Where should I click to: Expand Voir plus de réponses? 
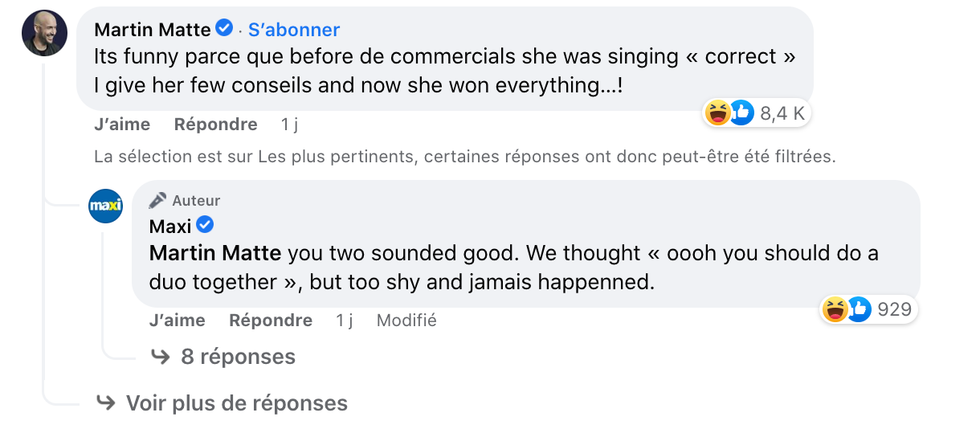click(236, 403)
